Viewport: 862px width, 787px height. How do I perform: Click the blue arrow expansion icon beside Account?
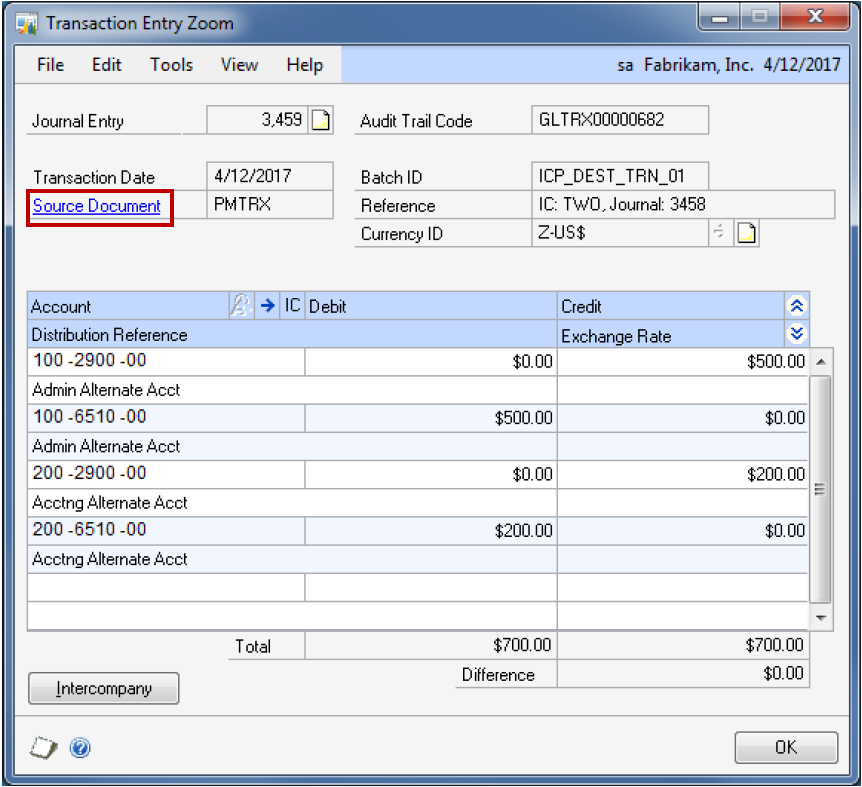click(x=267, y=307)
